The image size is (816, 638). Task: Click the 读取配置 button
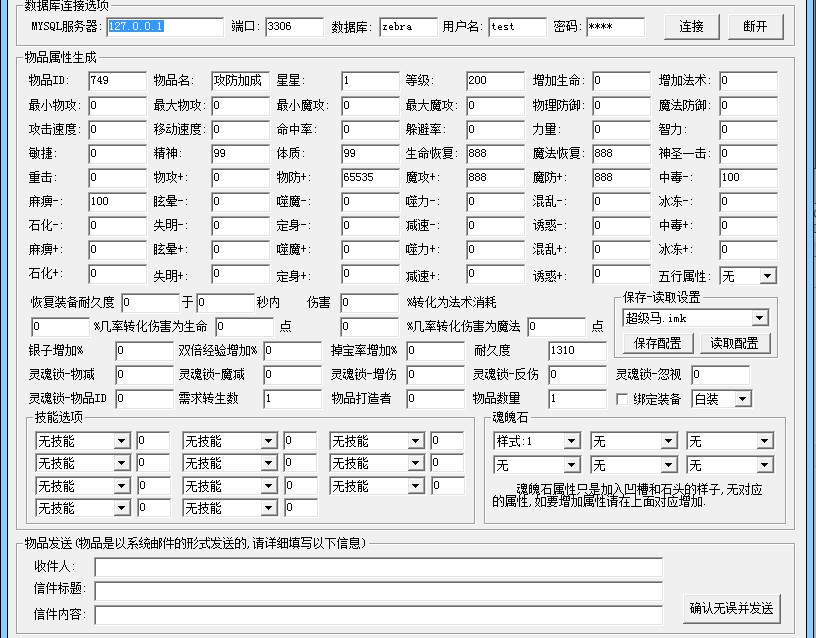[x=734, y=343]
